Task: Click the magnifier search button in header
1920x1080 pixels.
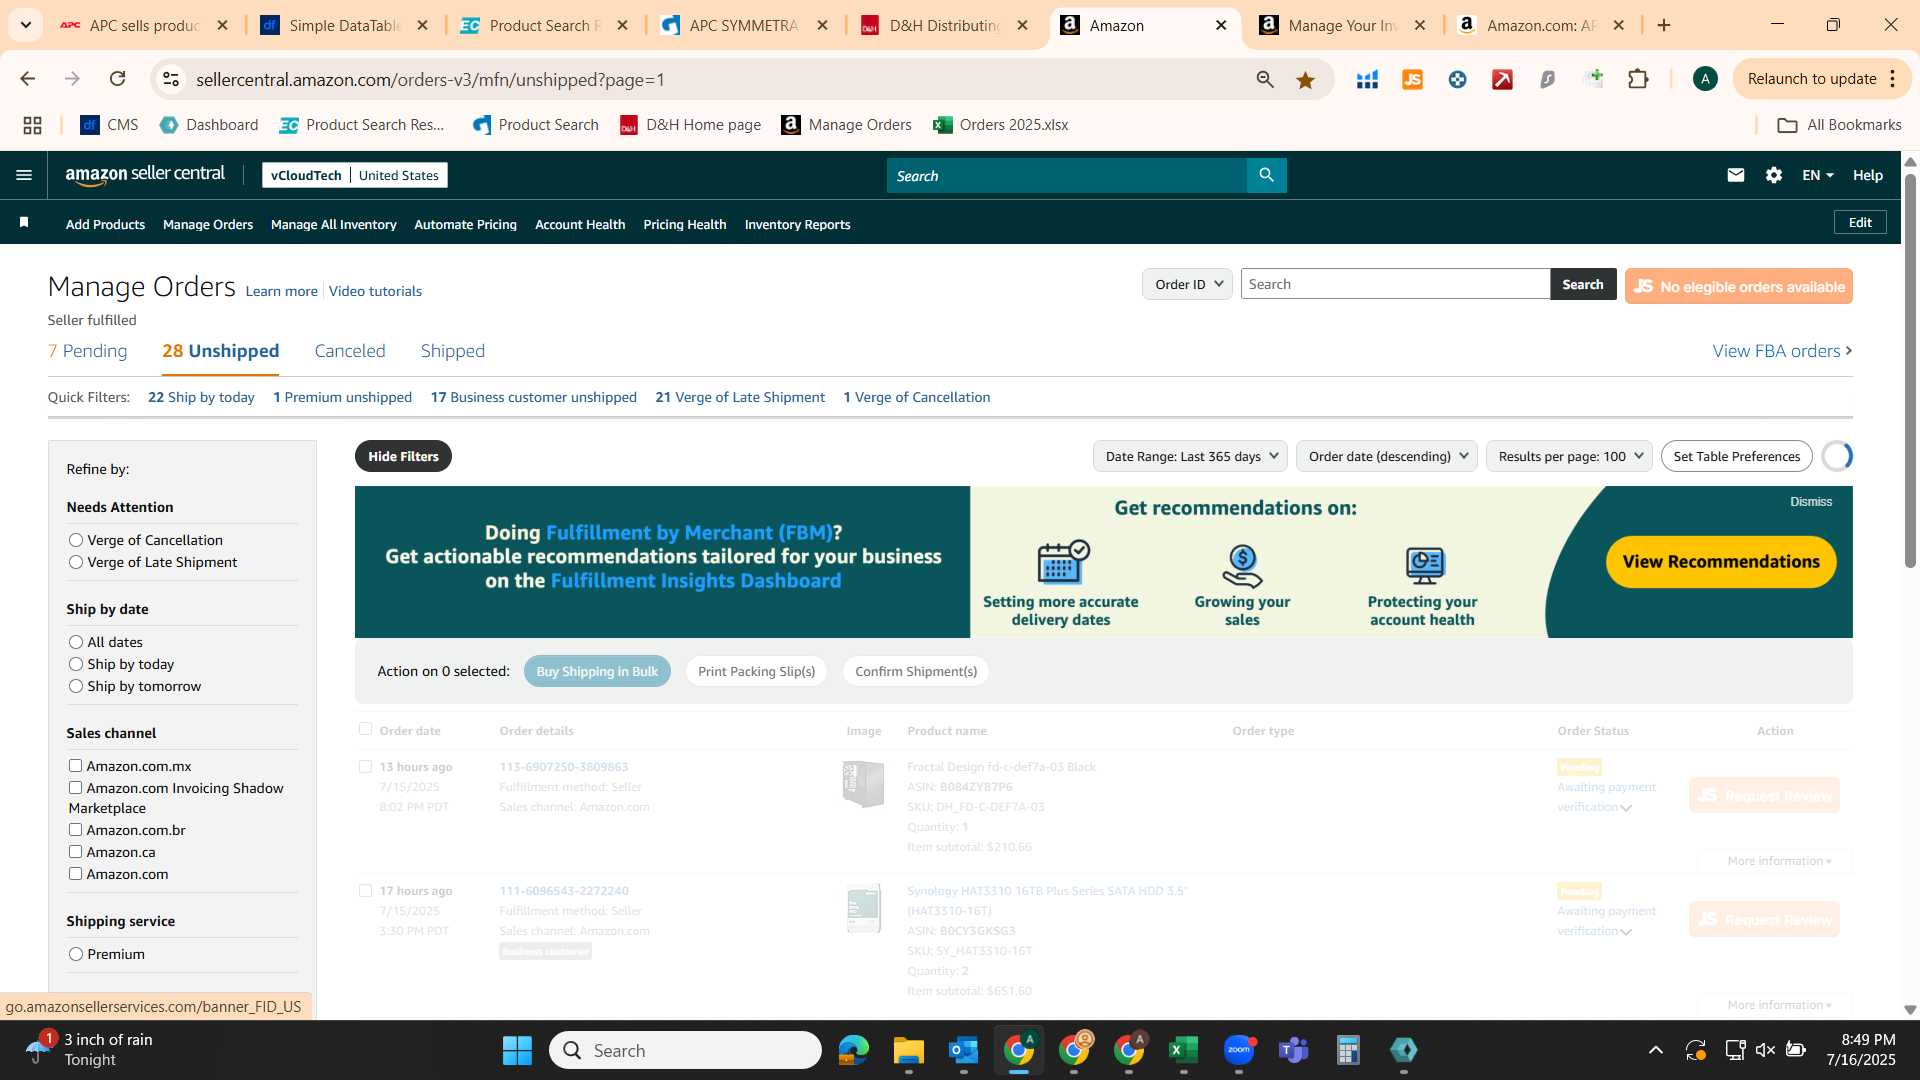Action: pos(1266,175)
